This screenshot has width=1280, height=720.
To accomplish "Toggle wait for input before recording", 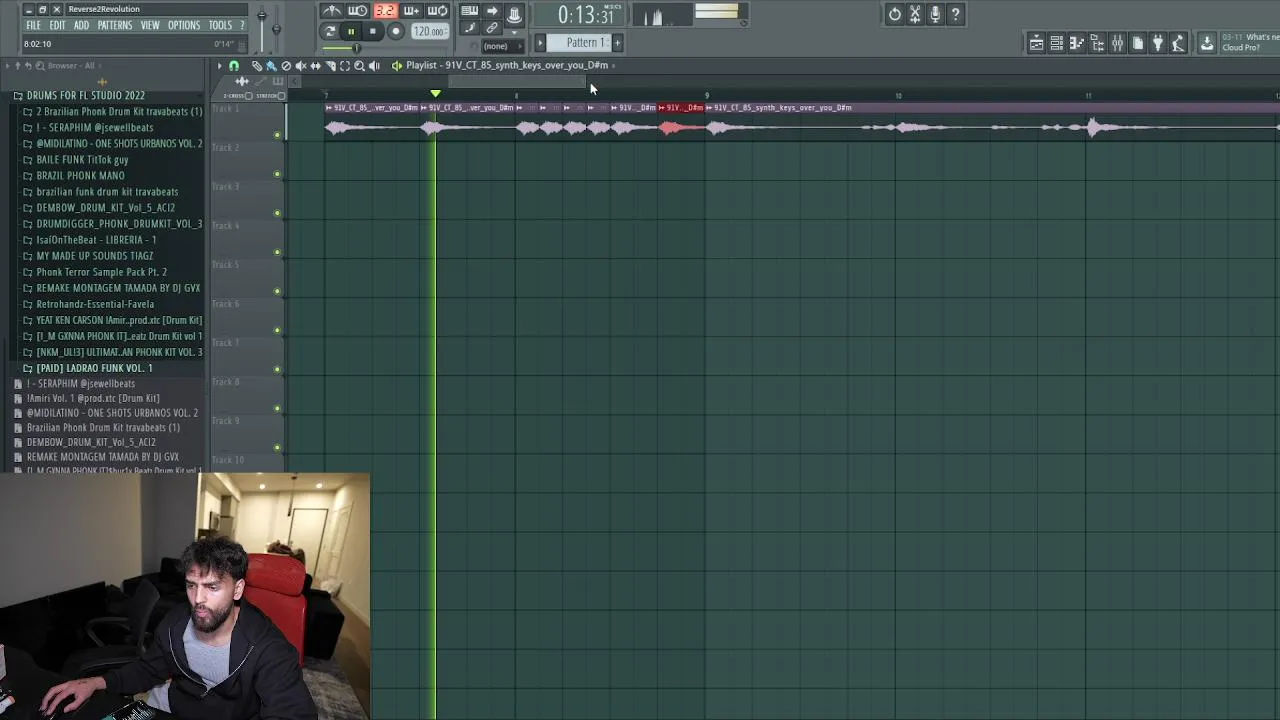I will (358, 12).
